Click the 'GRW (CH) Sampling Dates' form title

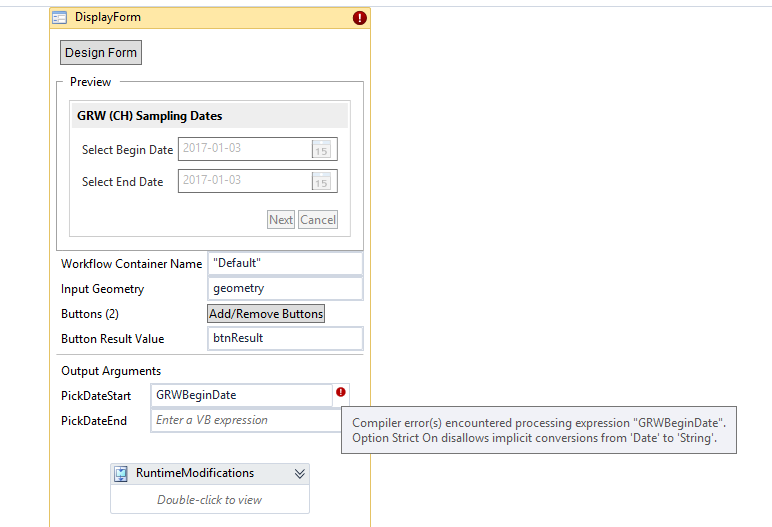click(150, 116)
